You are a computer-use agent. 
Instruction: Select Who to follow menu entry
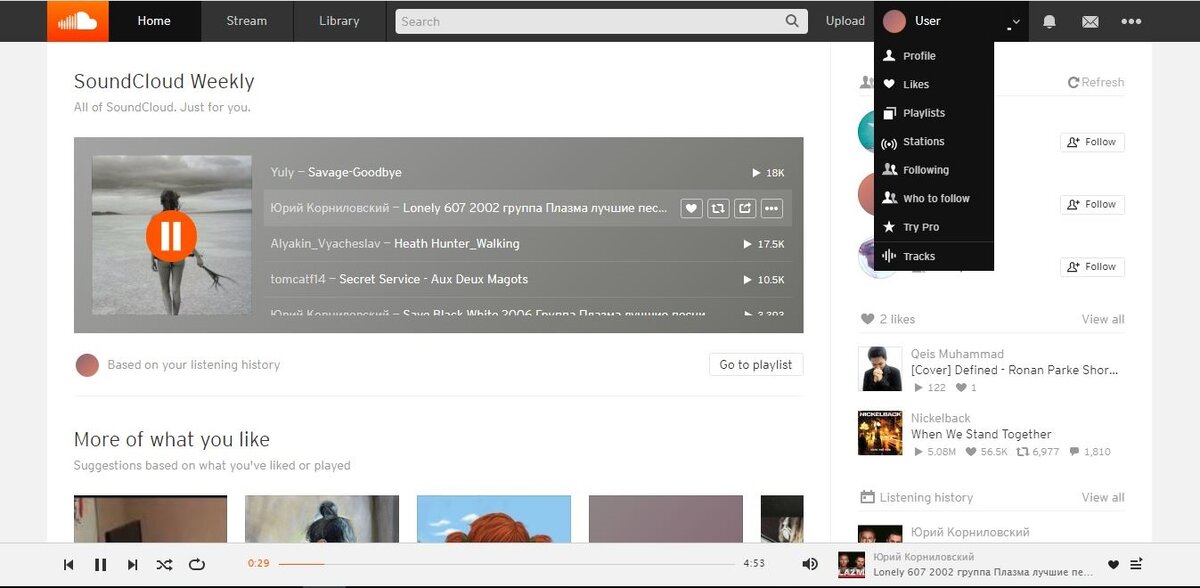934,198
